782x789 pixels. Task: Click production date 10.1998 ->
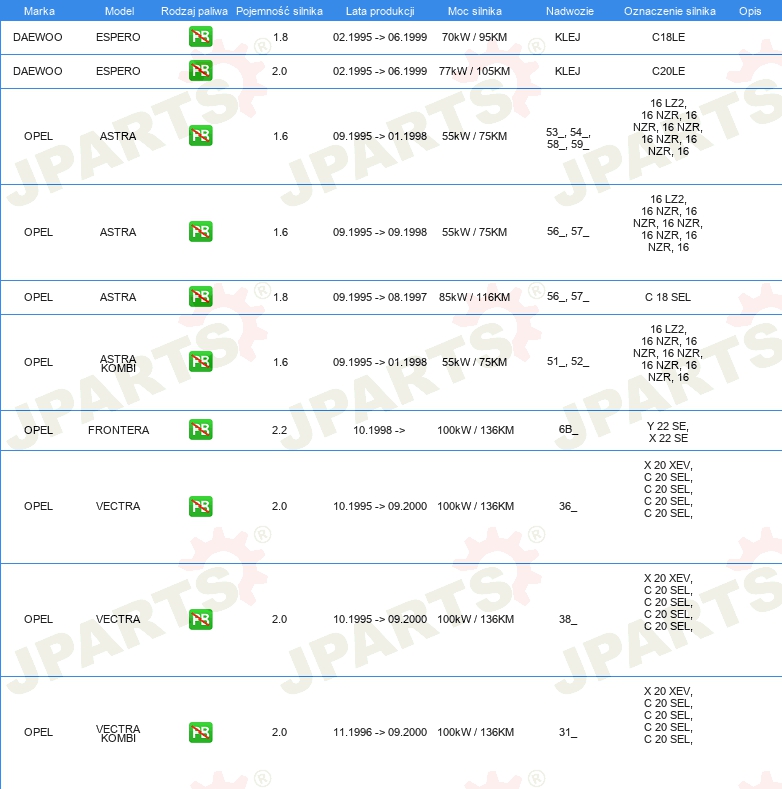pyautogui.click(x=379, y=430)
